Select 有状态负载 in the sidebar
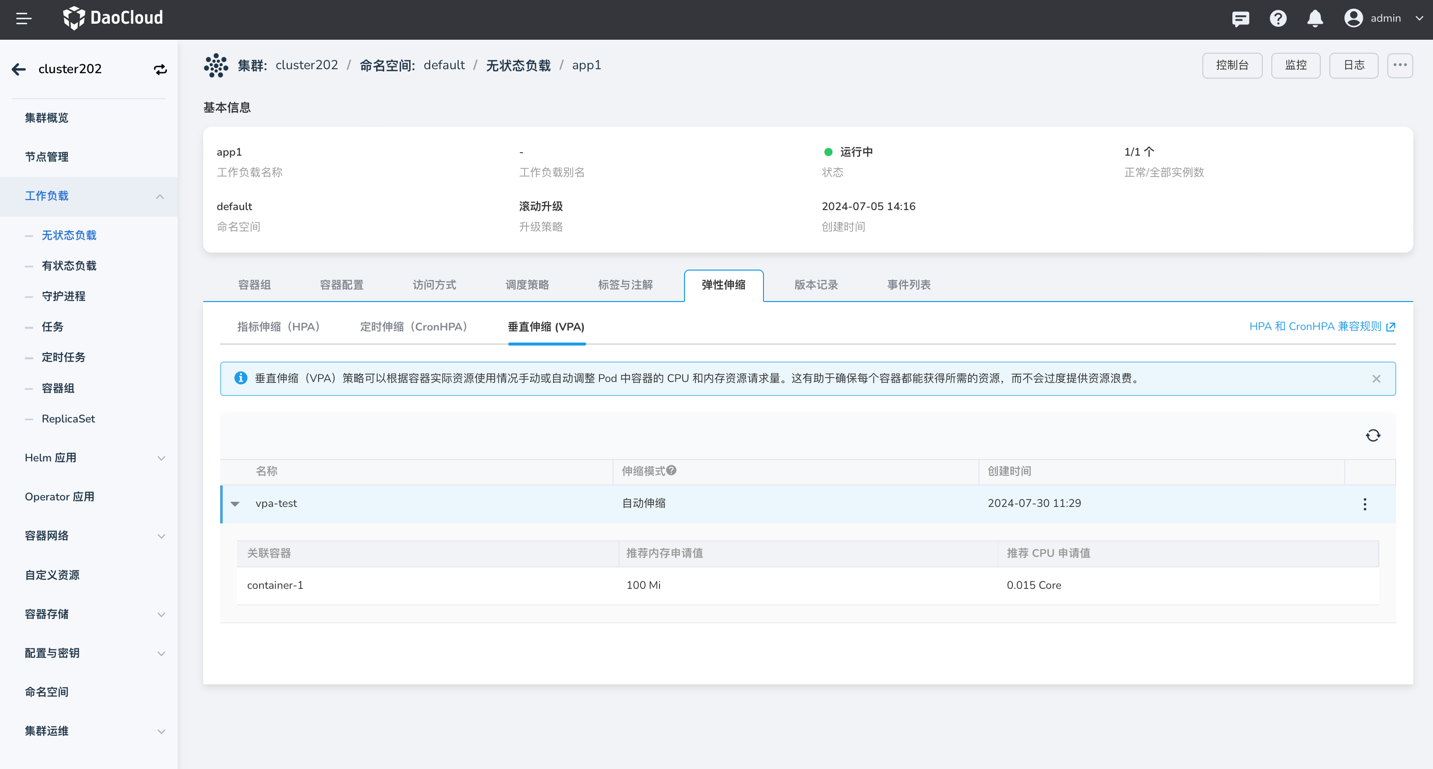This screenshot has width=1433, height=769. [x=69, y=266]
